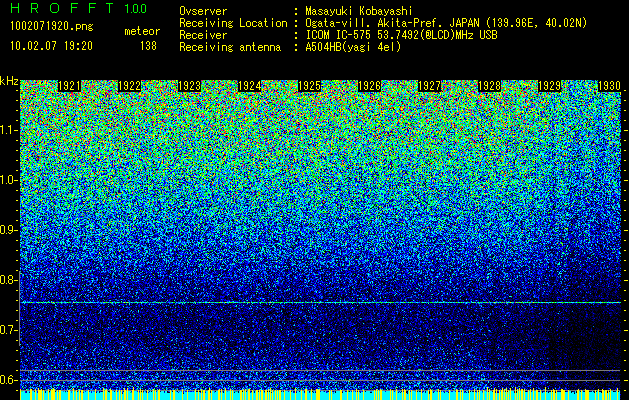Click the 1930 time marker
Image resolution: width=629 pixels, height=400 pixels.
click(610, 86)
